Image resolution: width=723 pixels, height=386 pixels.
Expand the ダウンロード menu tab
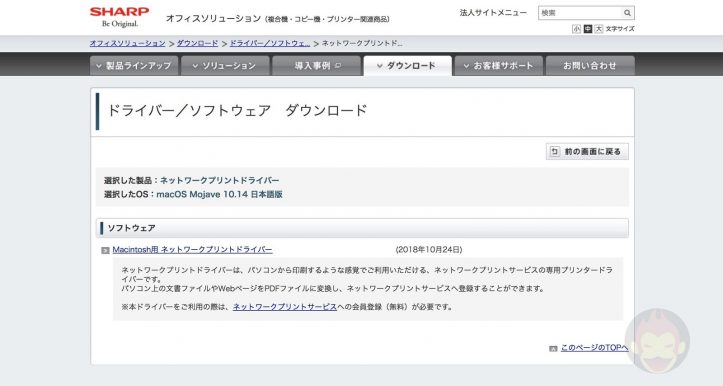(408, 65)
